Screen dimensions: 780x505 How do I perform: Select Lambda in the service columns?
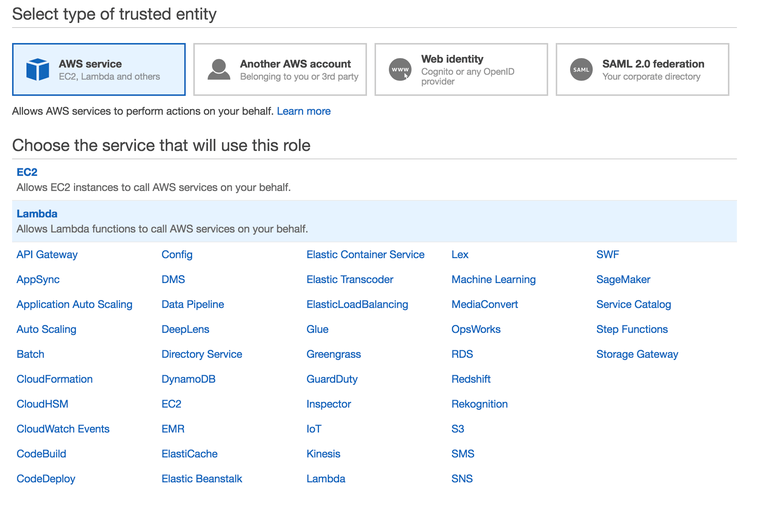[326, 478]
